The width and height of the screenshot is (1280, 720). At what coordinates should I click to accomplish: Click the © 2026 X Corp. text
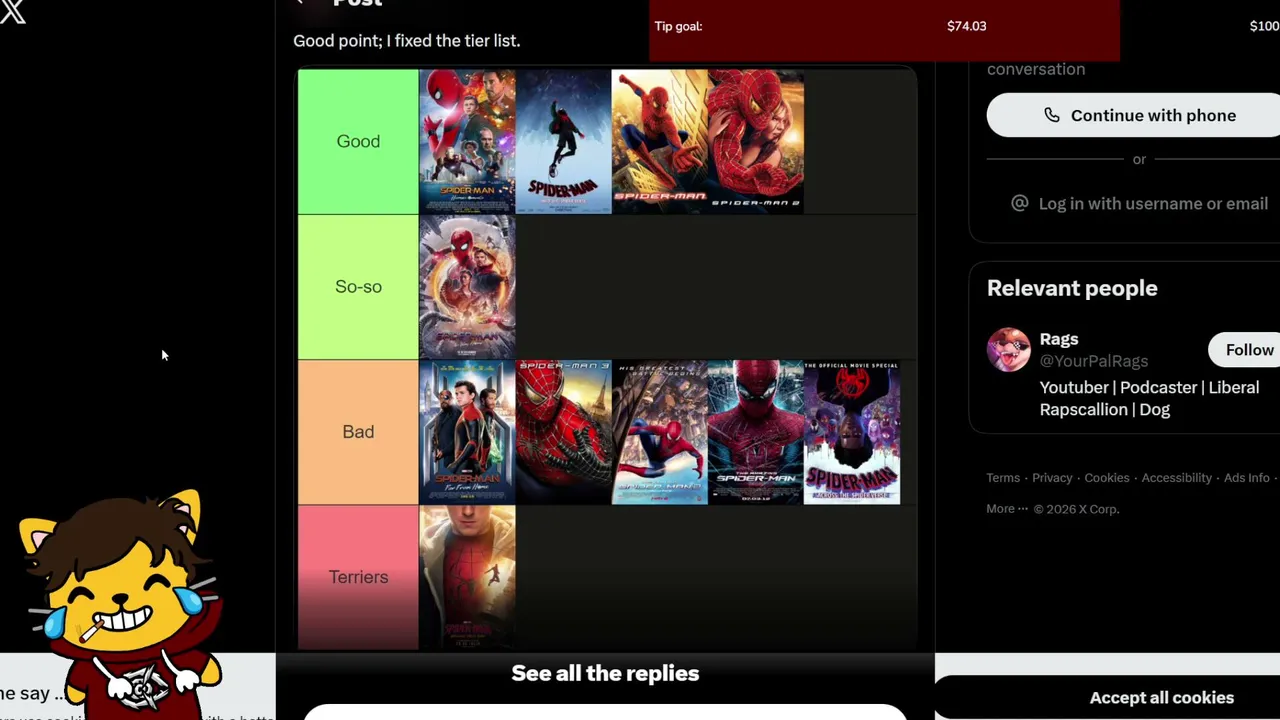(x=1076, y=509)
